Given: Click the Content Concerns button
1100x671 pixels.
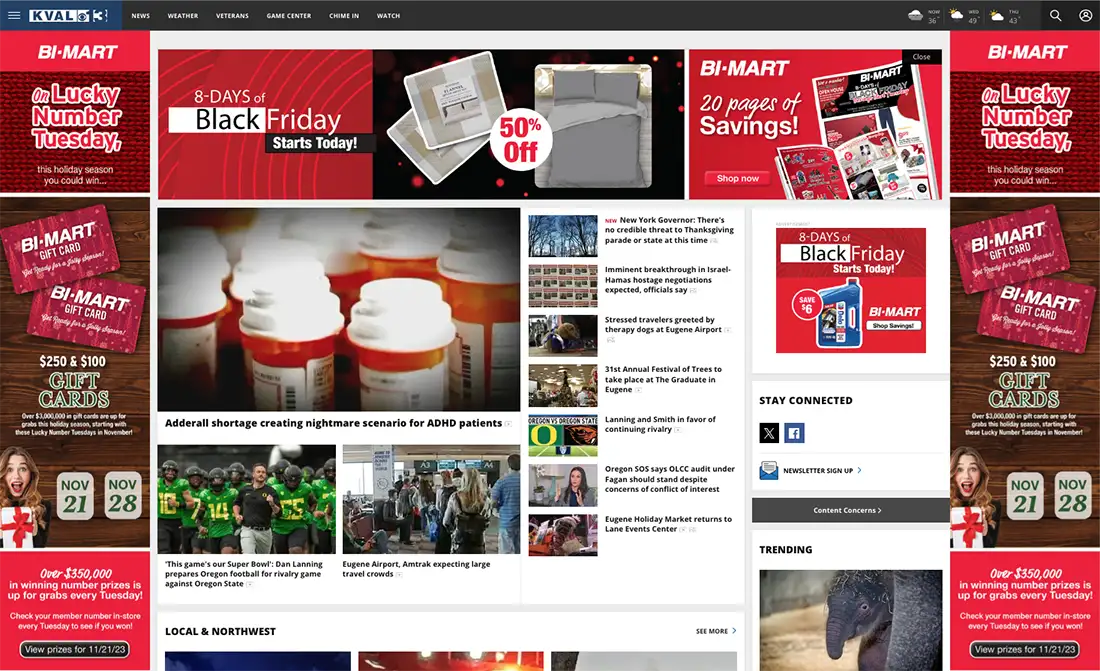Looking at the screenshot, I should tap(850, 510).
